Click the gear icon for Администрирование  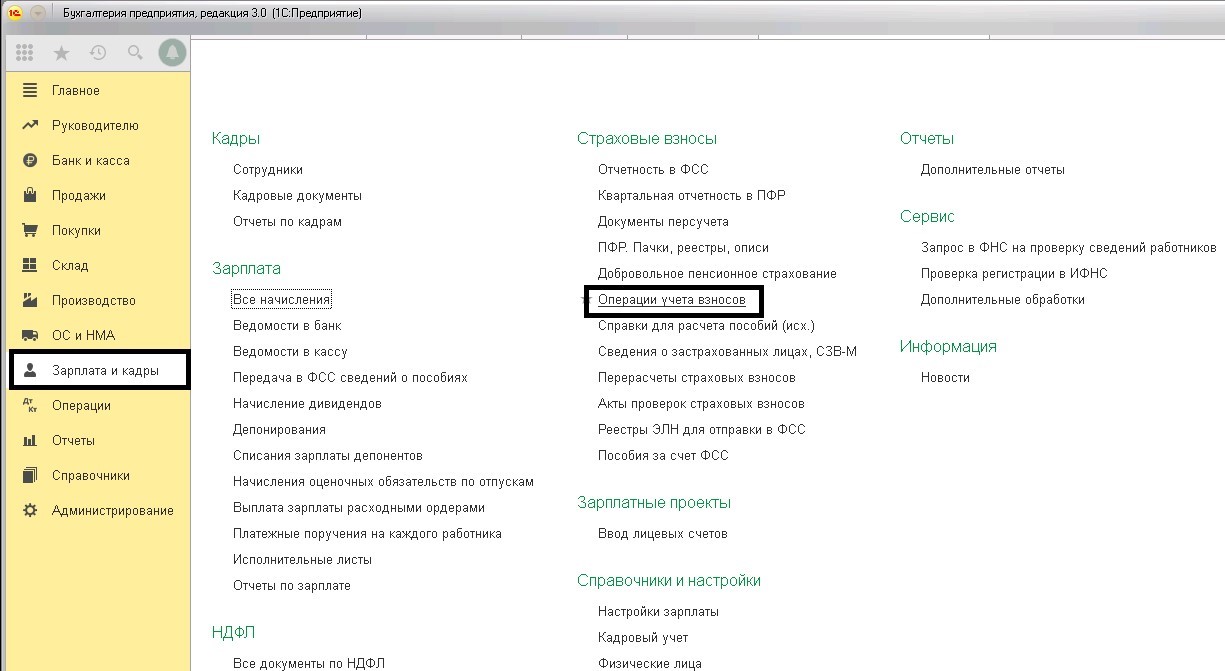(x=30, y=511)
